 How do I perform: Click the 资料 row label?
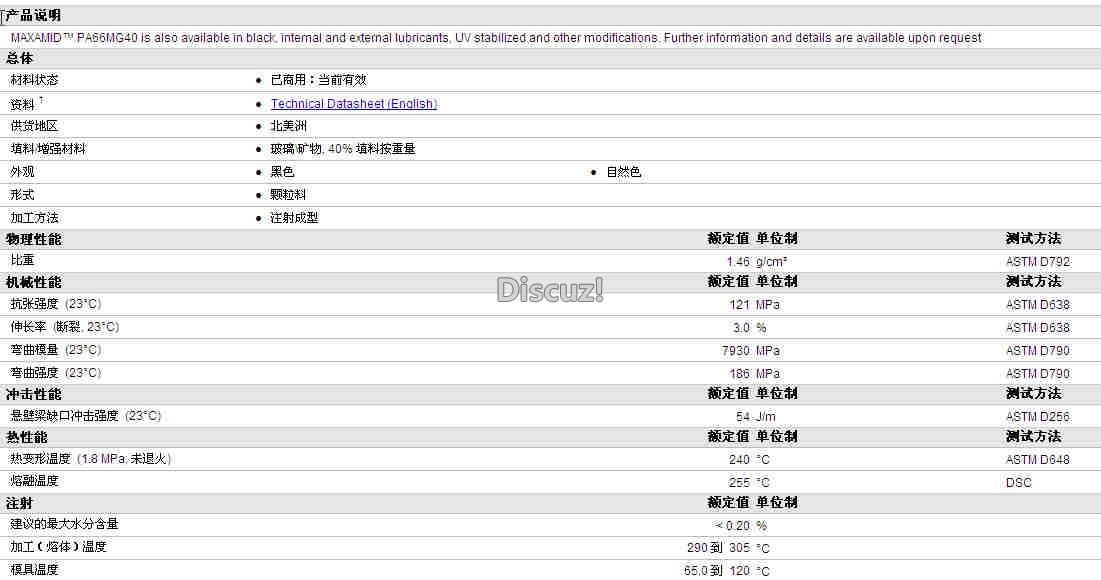22,105
